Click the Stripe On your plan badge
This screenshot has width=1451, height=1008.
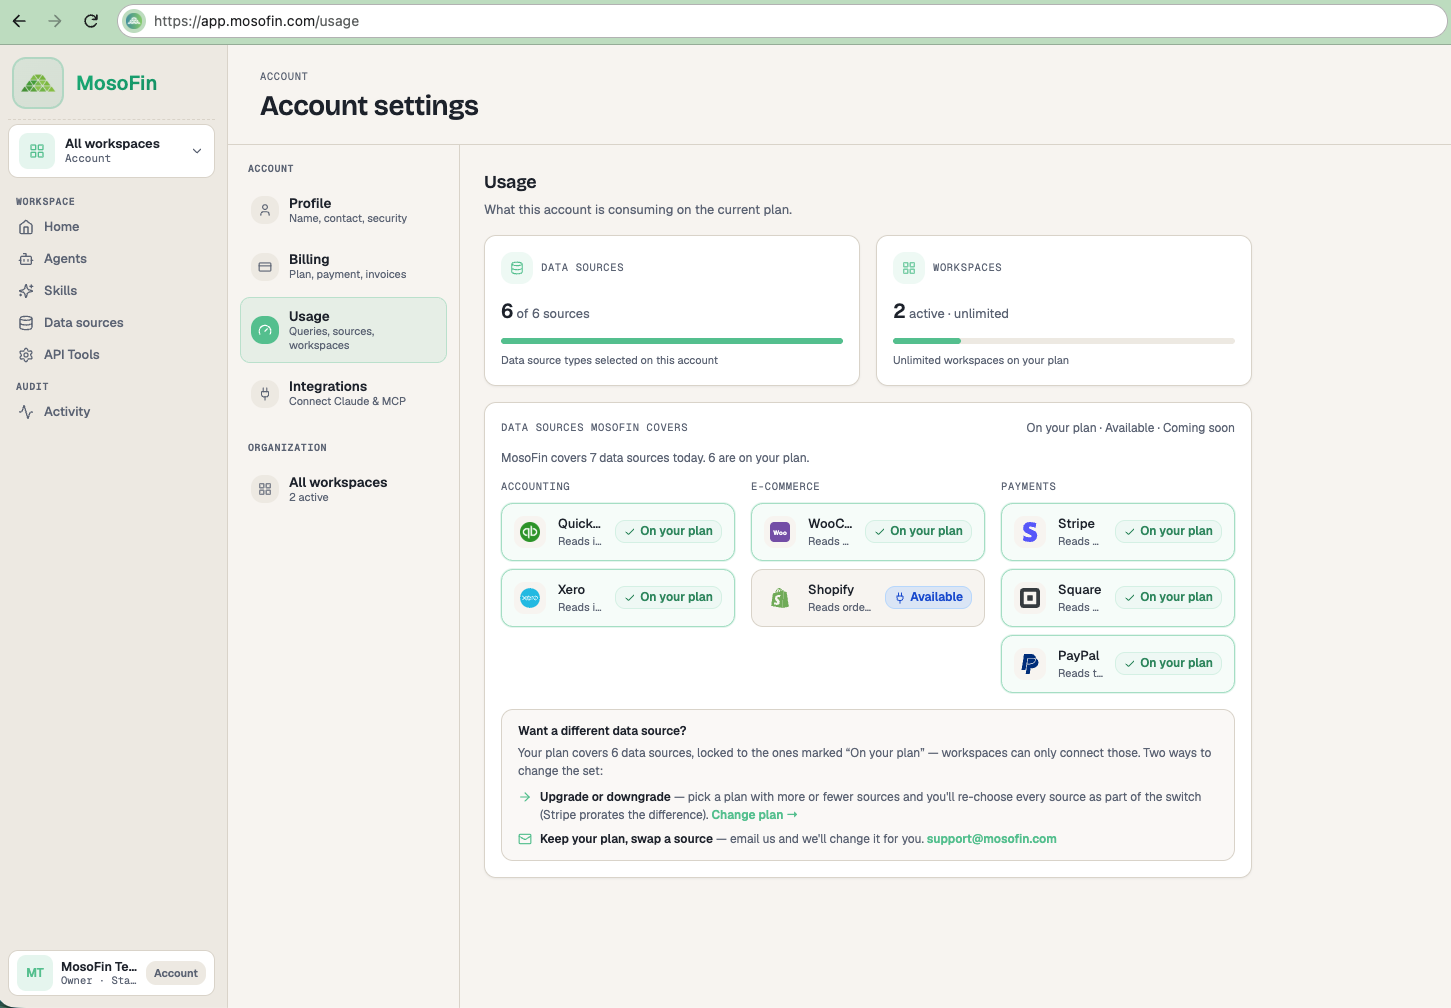[1168, 532]
